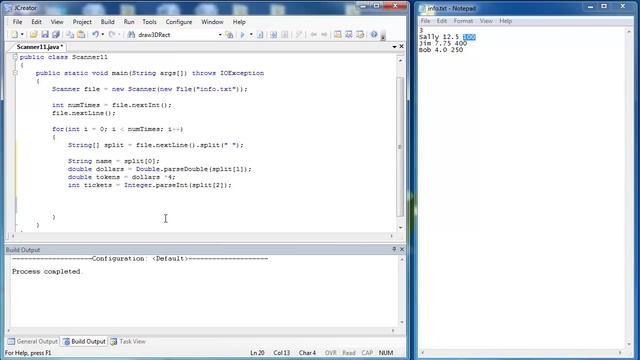Open the Notepad Help menu
The image size is (640, 360).
pos(505,21)
